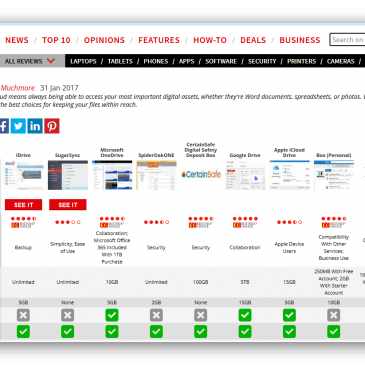The image size is (365, 365).
Task: Click the CertainSafe logo image
Action: pyautogui.click(x=201, y=174)
